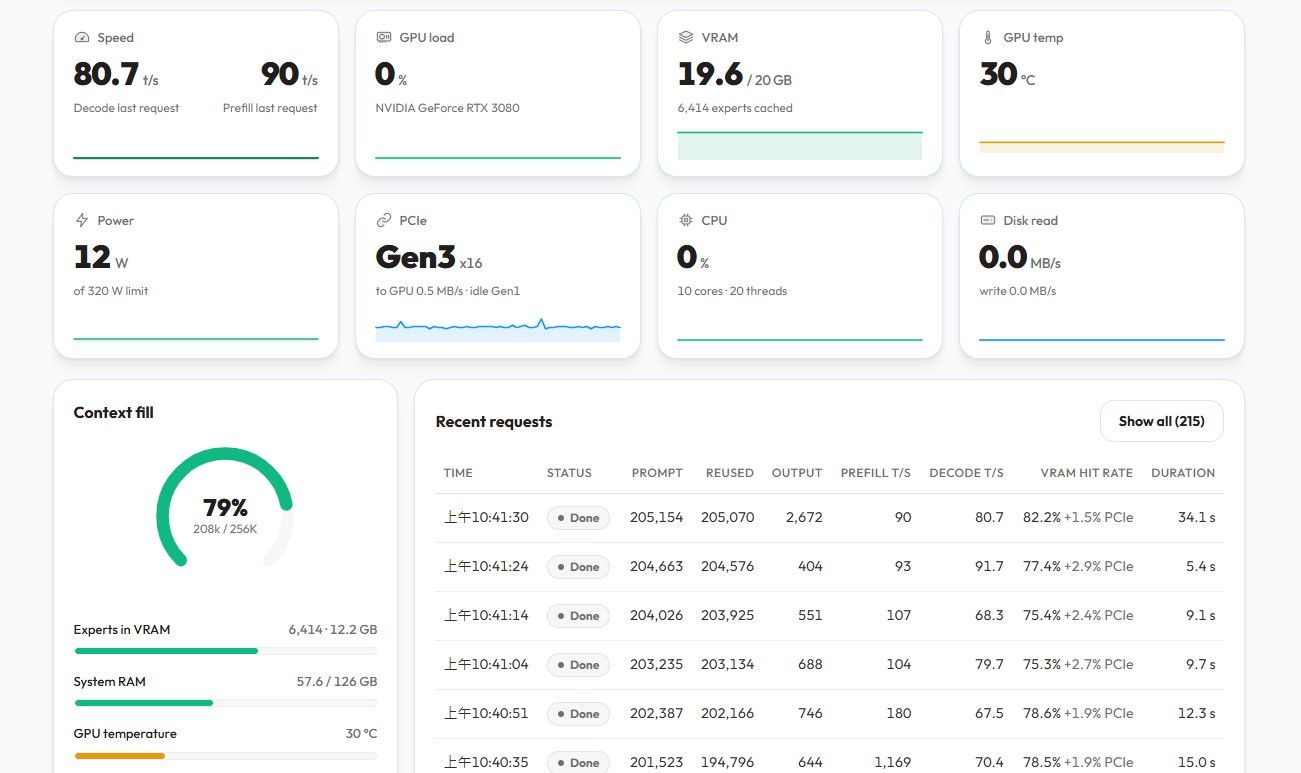Select the VRAM HIT RATE column header

pyautogui.click(x=1086, y=473)
